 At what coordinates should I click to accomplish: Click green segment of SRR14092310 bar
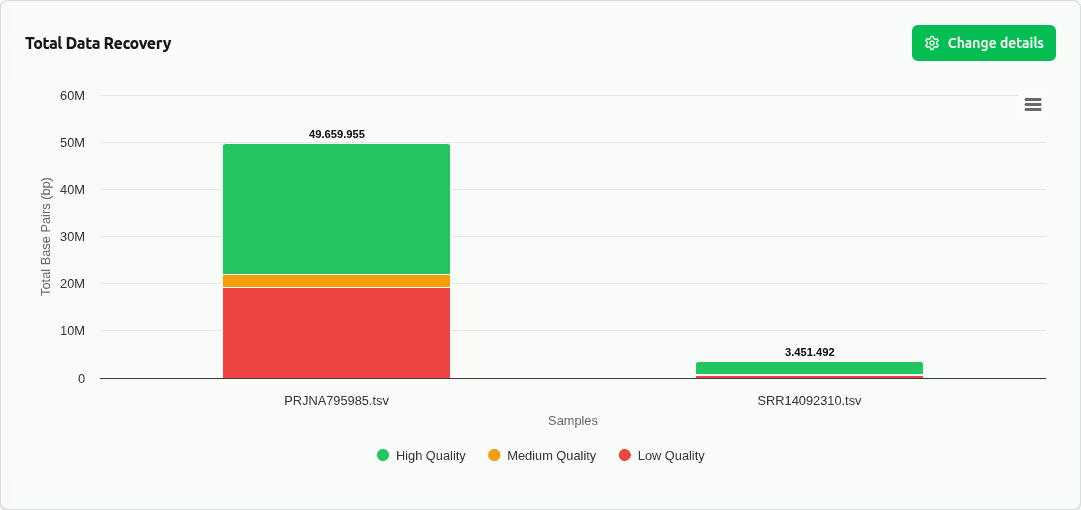pyautogui.click(x=809, y=368)
